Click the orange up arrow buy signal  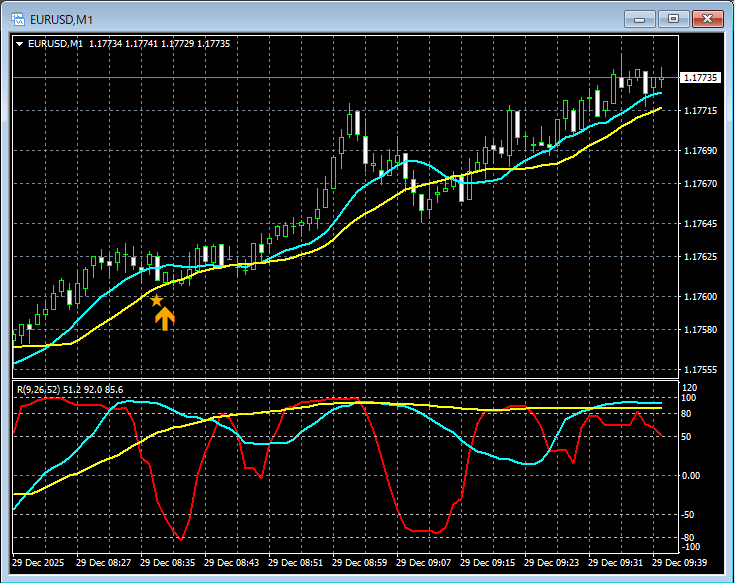click(165, 319)
